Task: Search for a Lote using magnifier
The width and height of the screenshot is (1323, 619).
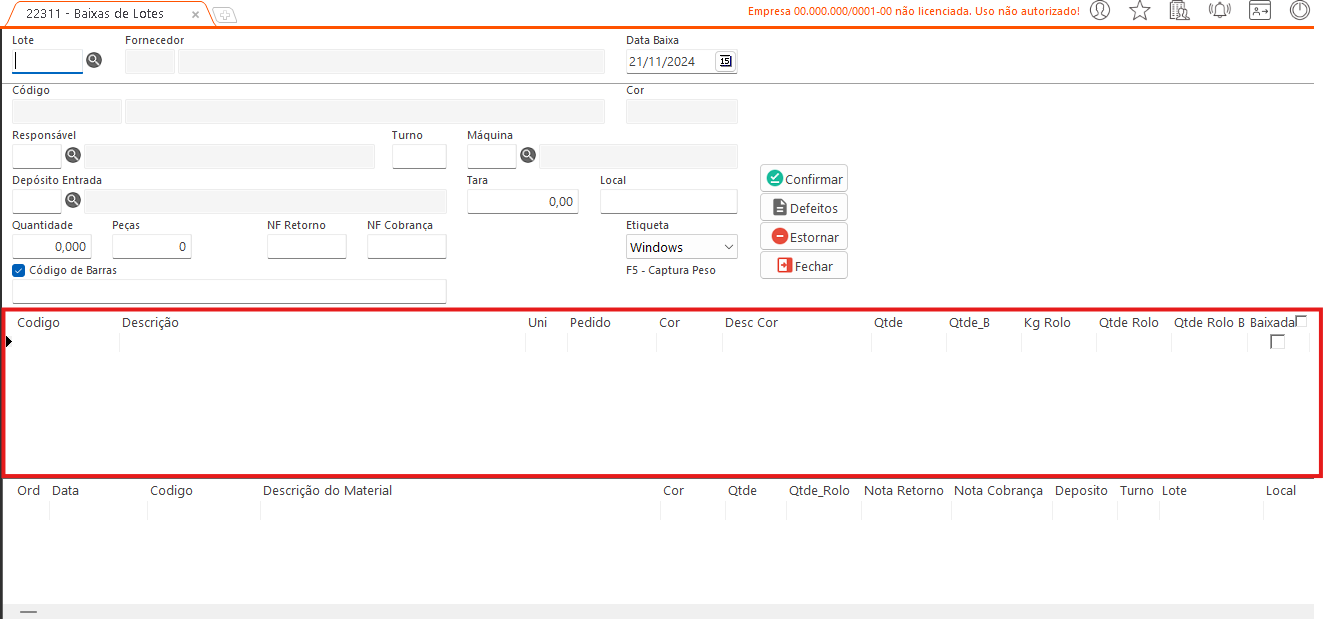Action: click(x=94, y=60)
